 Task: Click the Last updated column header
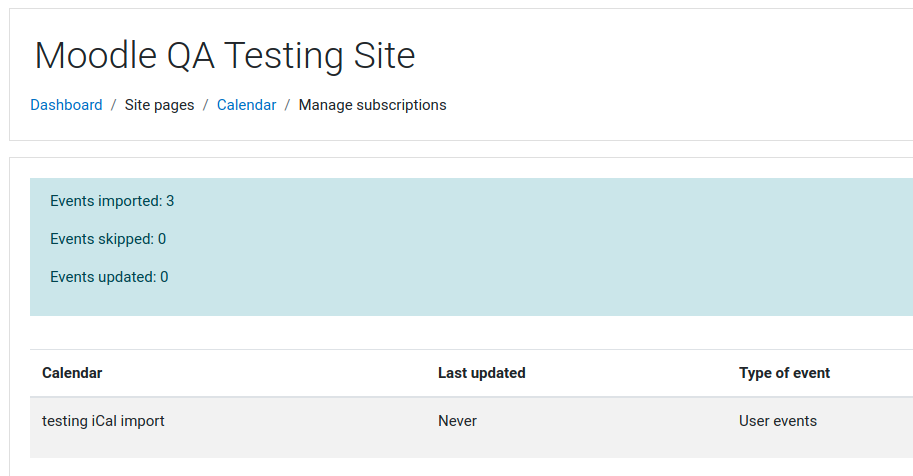tap(482, 373)
